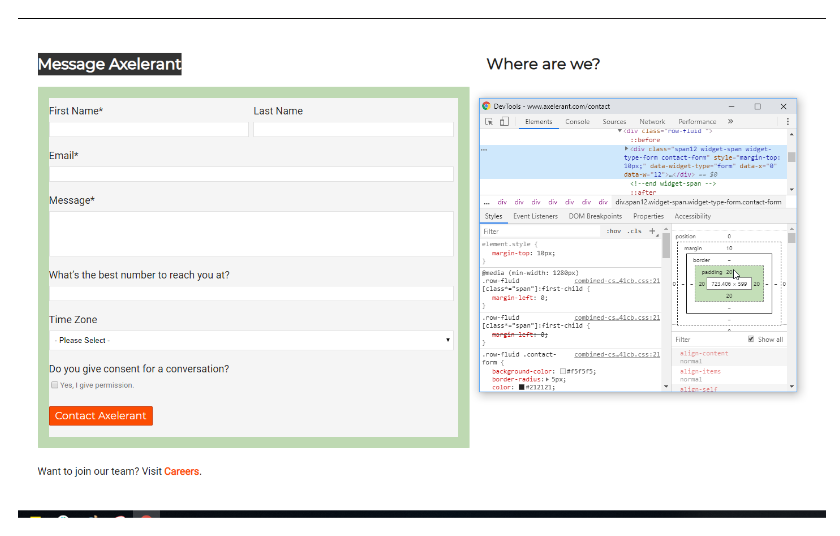Open the Network tab
Image resolution: width=840 pixels, height=536 pixels.
click(x=652, y=122)
